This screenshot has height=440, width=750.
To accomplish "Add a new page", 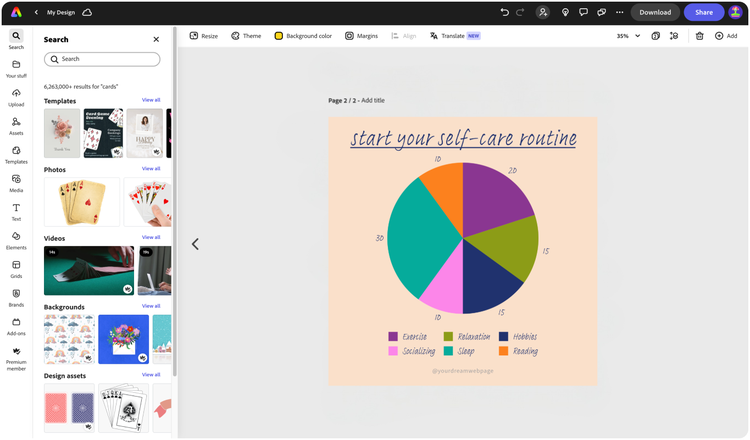I will (x=726, y=36).
